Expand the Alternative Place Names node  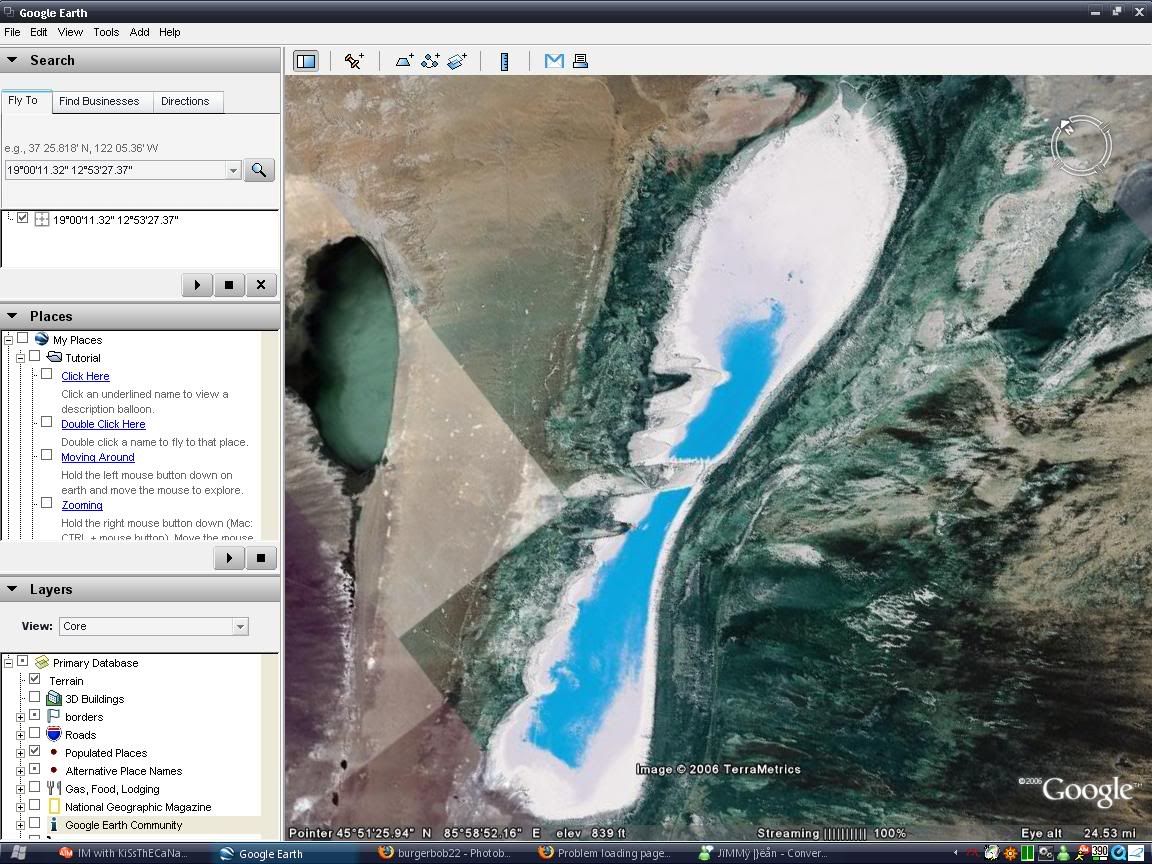click(x=20, y=771)
